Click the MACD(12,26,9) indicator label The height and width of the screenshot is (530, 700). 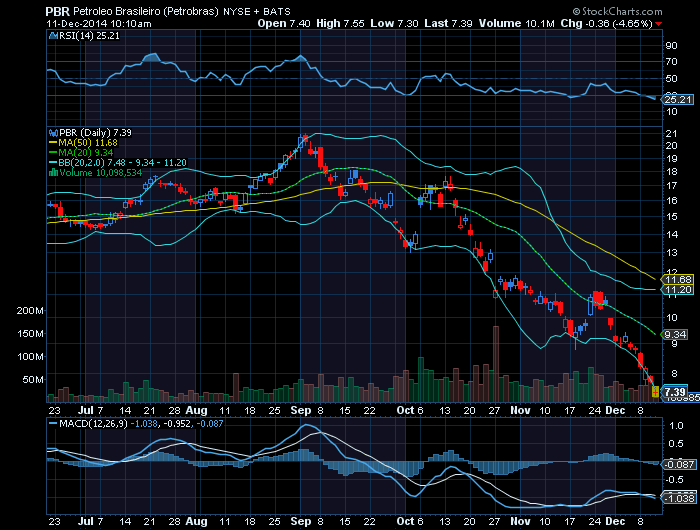[91, 423]
